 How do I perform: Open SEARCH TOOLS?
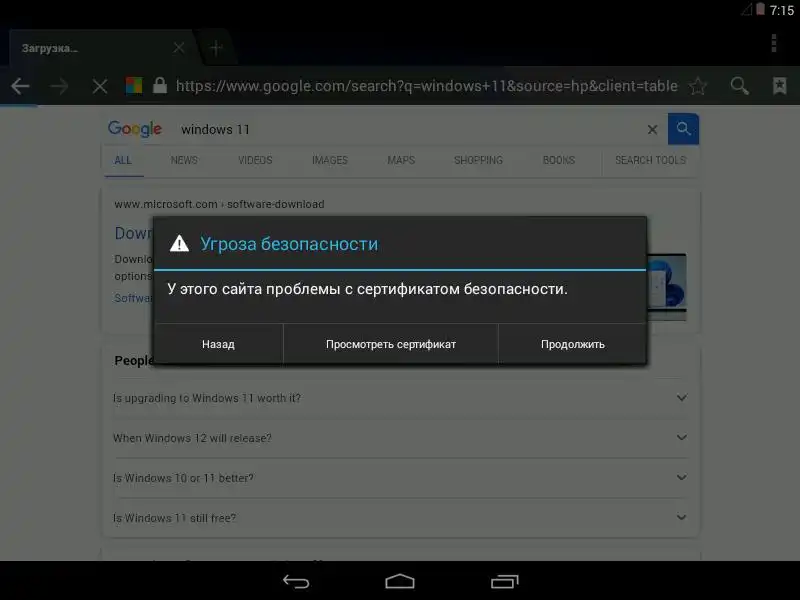[651, 160]
